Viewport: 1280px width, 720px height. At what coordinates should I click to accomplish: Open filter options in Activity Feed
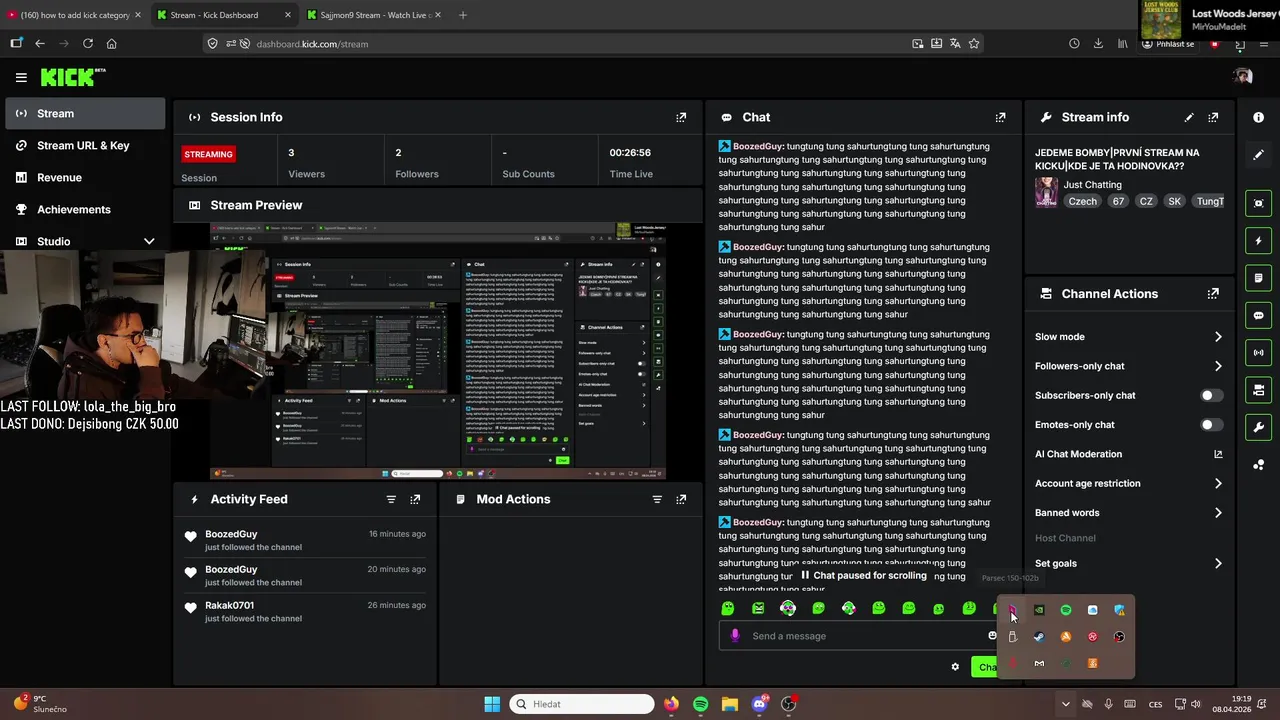pos(391,499)
